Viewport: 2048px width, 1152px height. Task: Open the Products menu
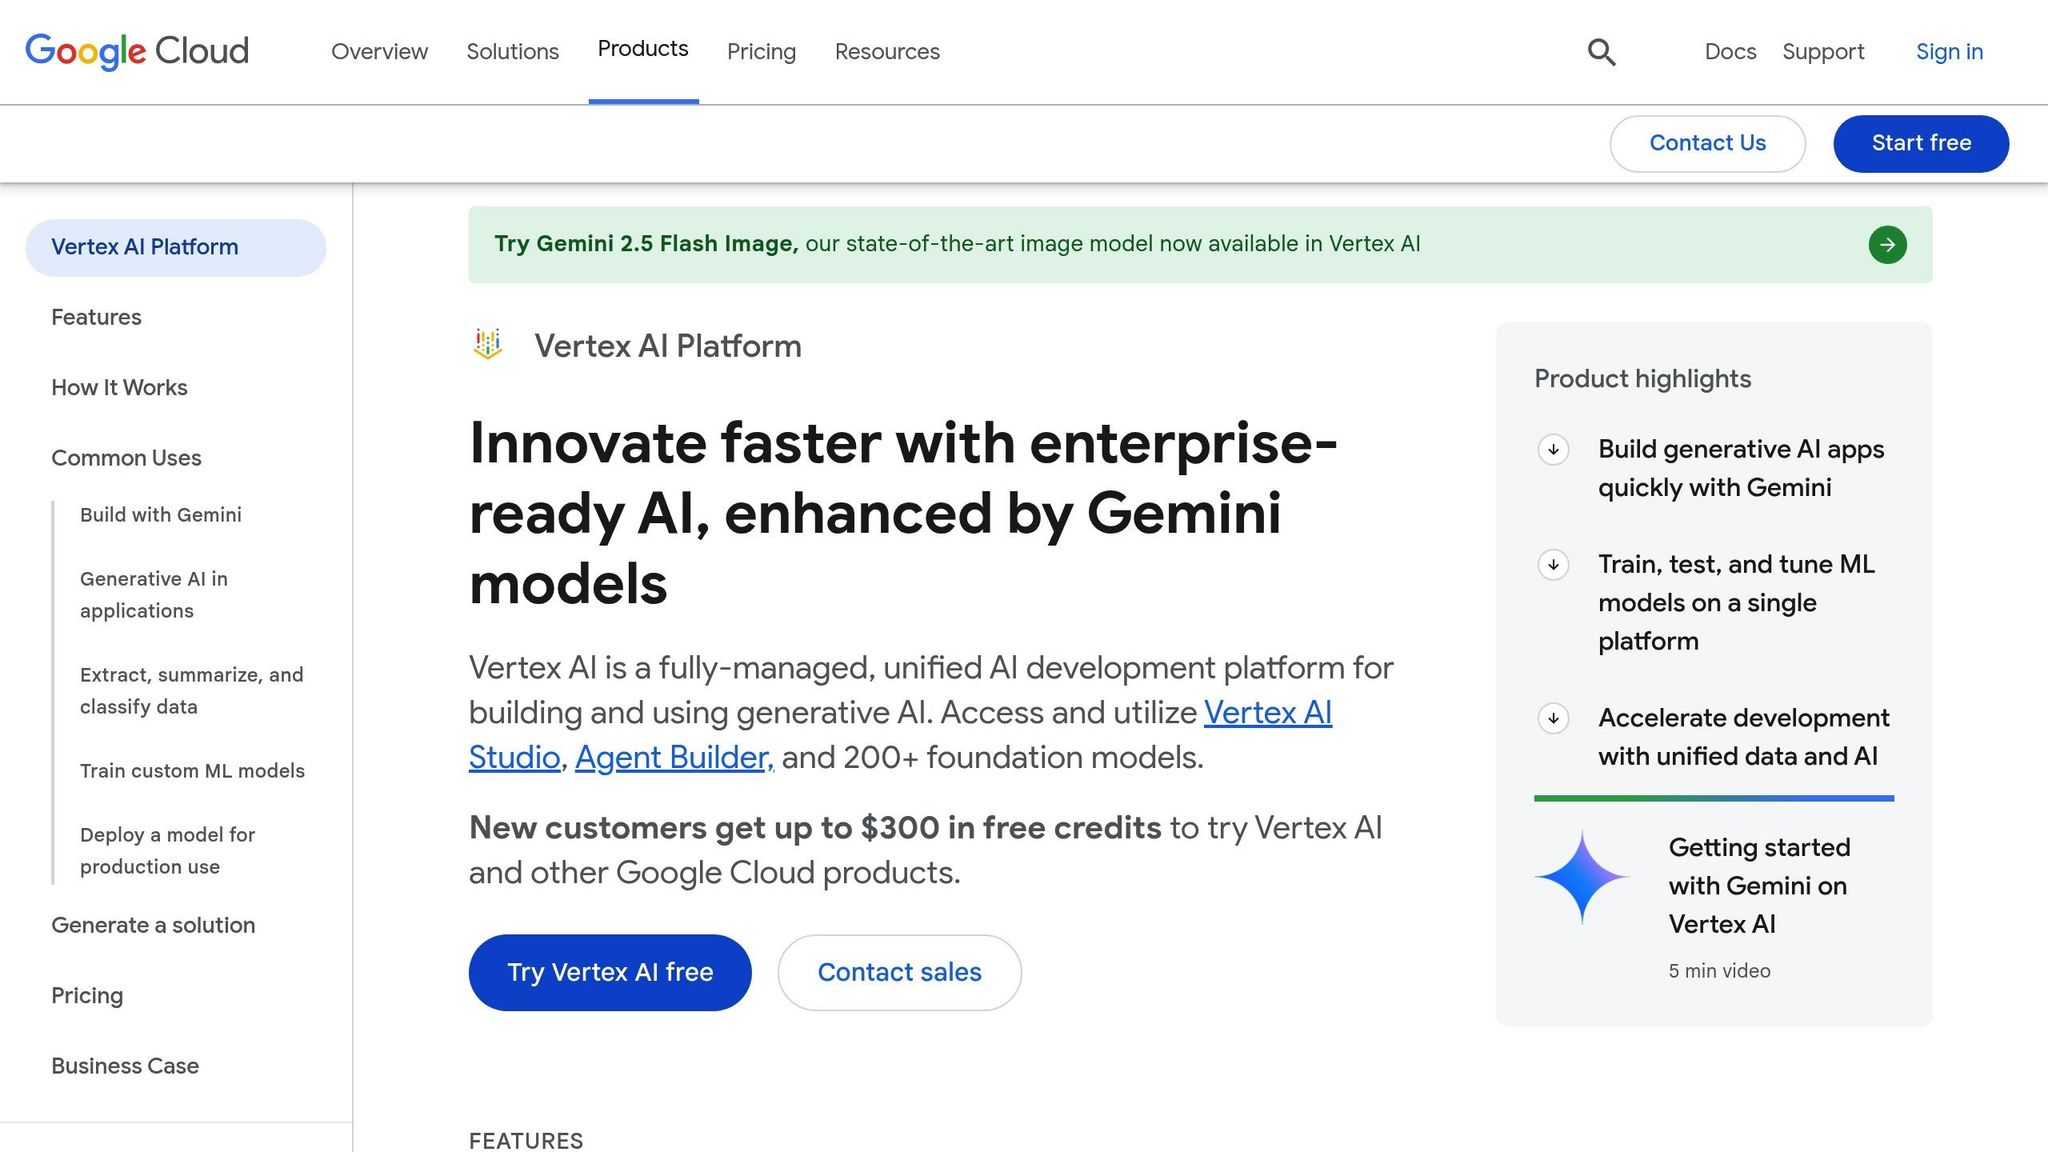click(x=643, y=50)
